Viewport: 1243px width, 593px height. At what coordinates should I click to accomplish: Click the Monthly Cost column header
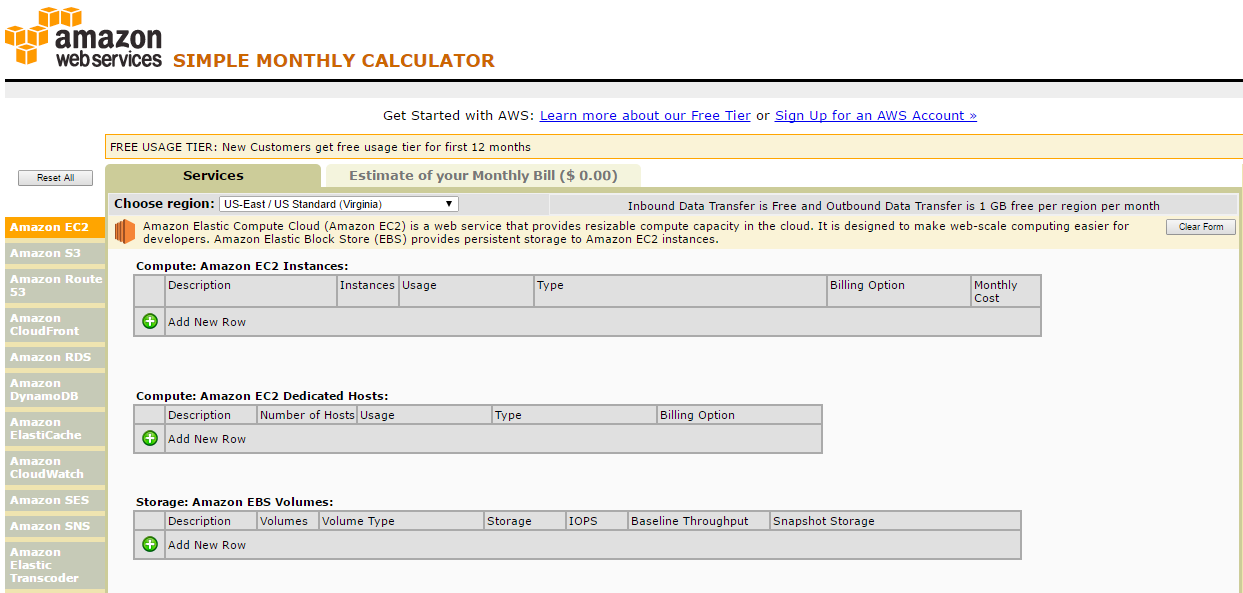coord(1006,291)
